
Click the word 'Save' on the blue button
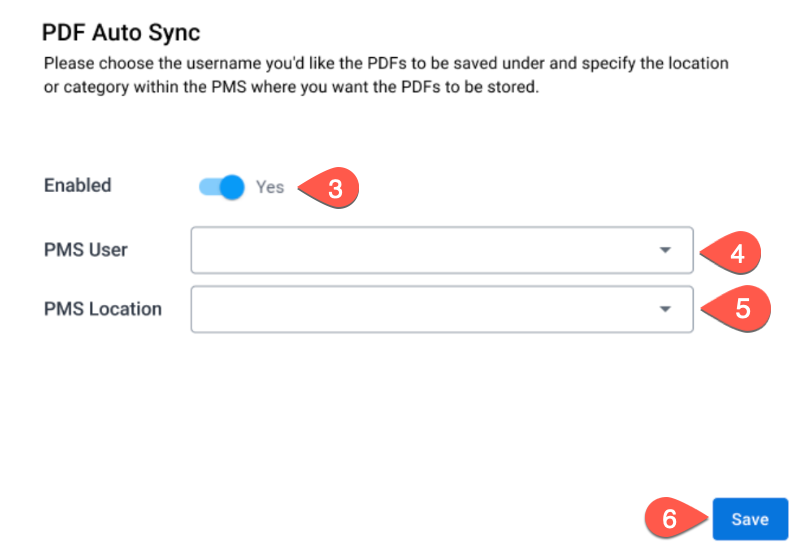pos(750,519)
